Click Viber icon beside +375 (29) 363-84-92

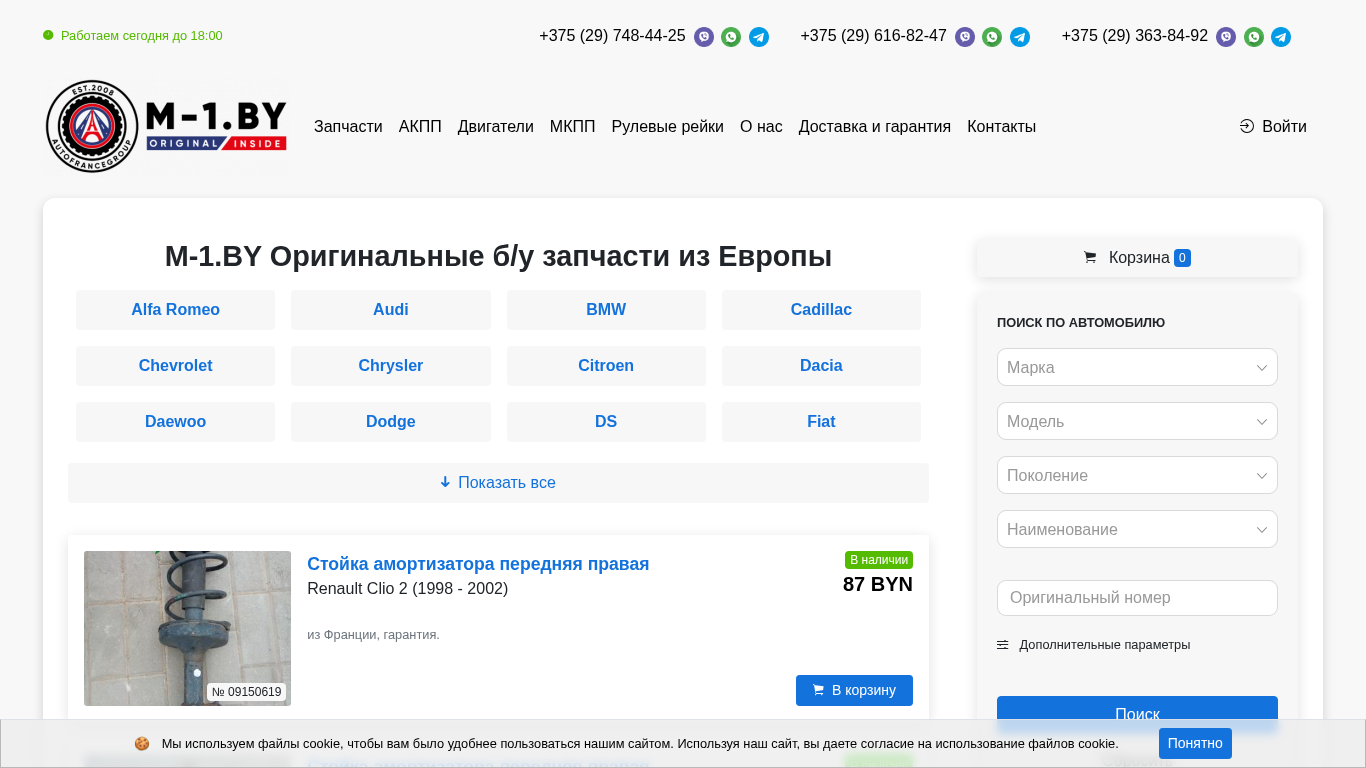click(1226, 37)
